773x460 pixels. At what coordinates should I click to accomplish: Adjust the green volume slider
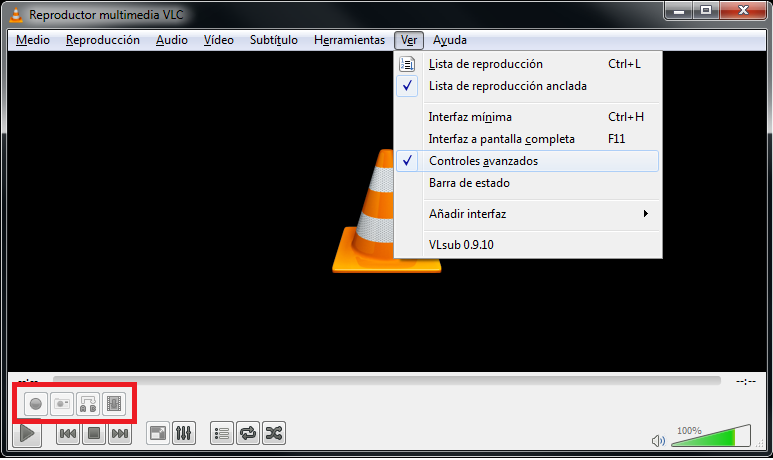coord(710,436)
